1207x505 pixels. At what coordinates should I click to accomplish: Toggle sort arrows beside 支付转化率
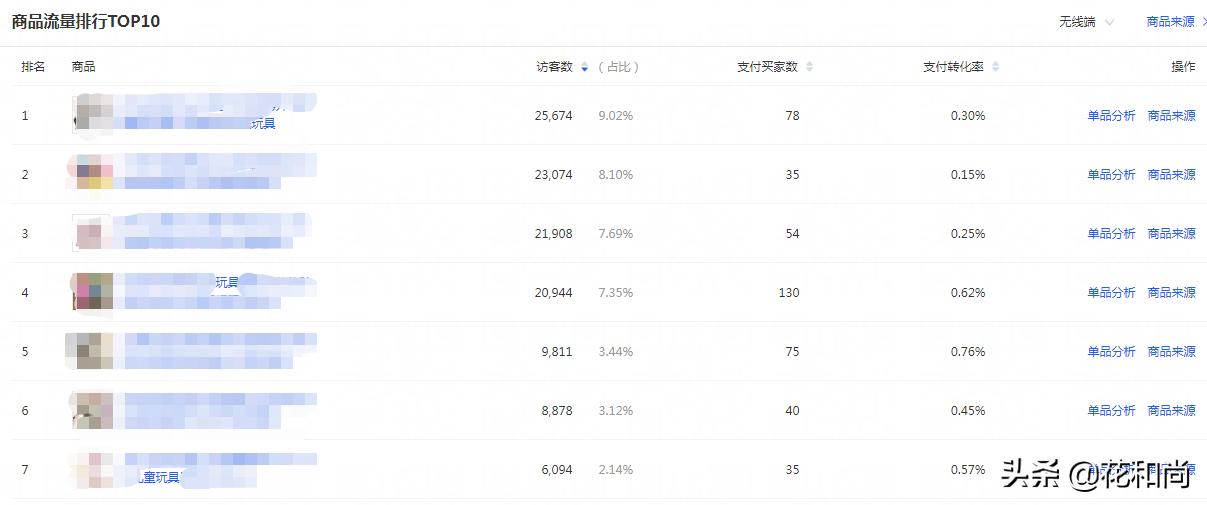(995, 67)
